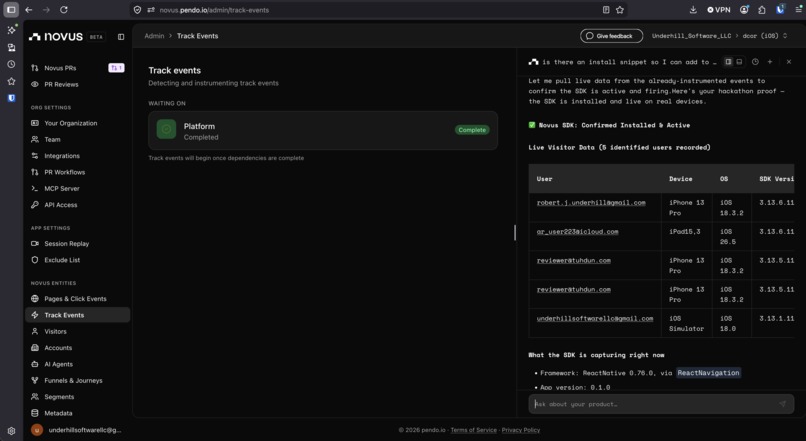The image size is (806, 441).
Task: Click the AI Agents robot icon
Action: [35, 364]
